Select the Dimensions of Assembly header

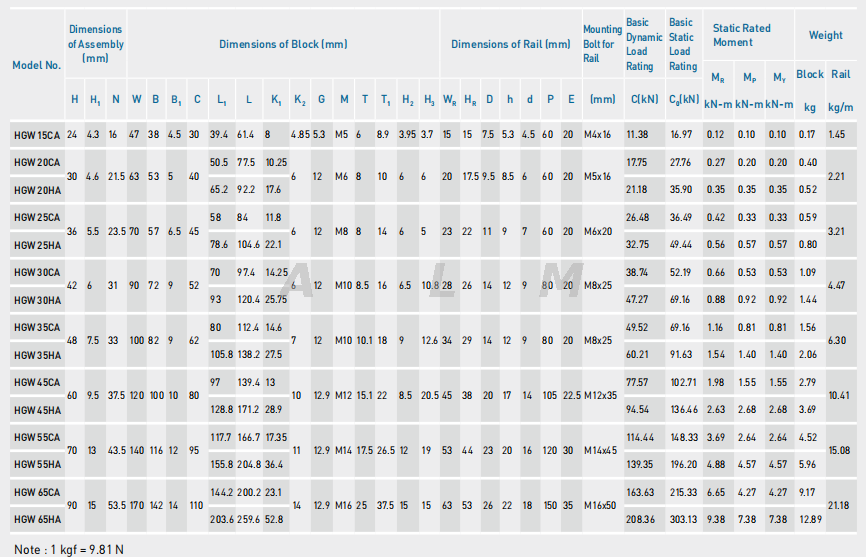point(96,44)
